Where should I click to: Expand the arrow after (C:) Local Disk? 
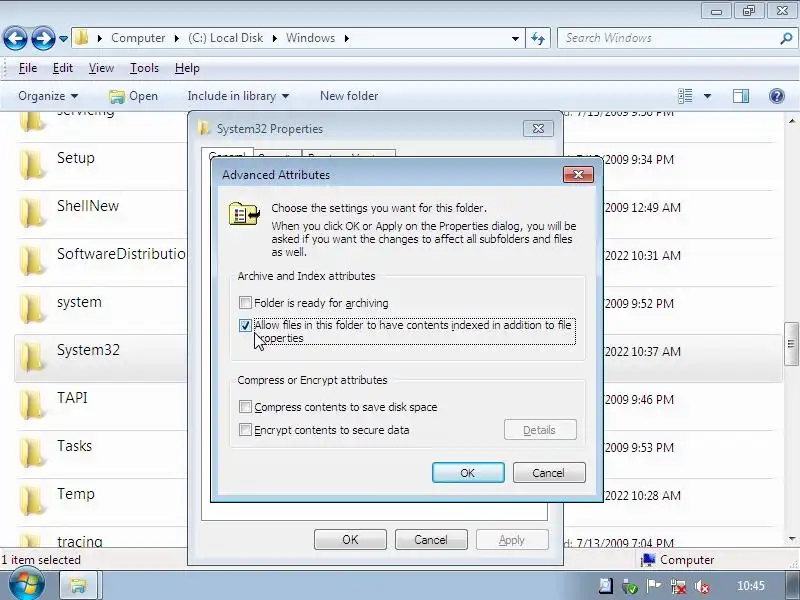(x=274, y=38)
